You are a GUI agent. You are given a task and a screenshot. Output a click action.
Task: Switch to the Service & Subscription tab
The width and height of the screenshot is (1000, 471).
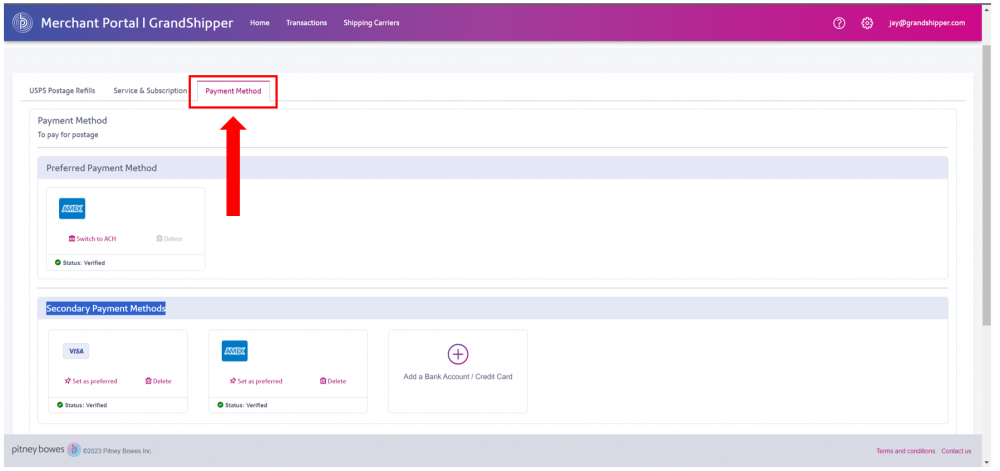[x=150, y=91]
